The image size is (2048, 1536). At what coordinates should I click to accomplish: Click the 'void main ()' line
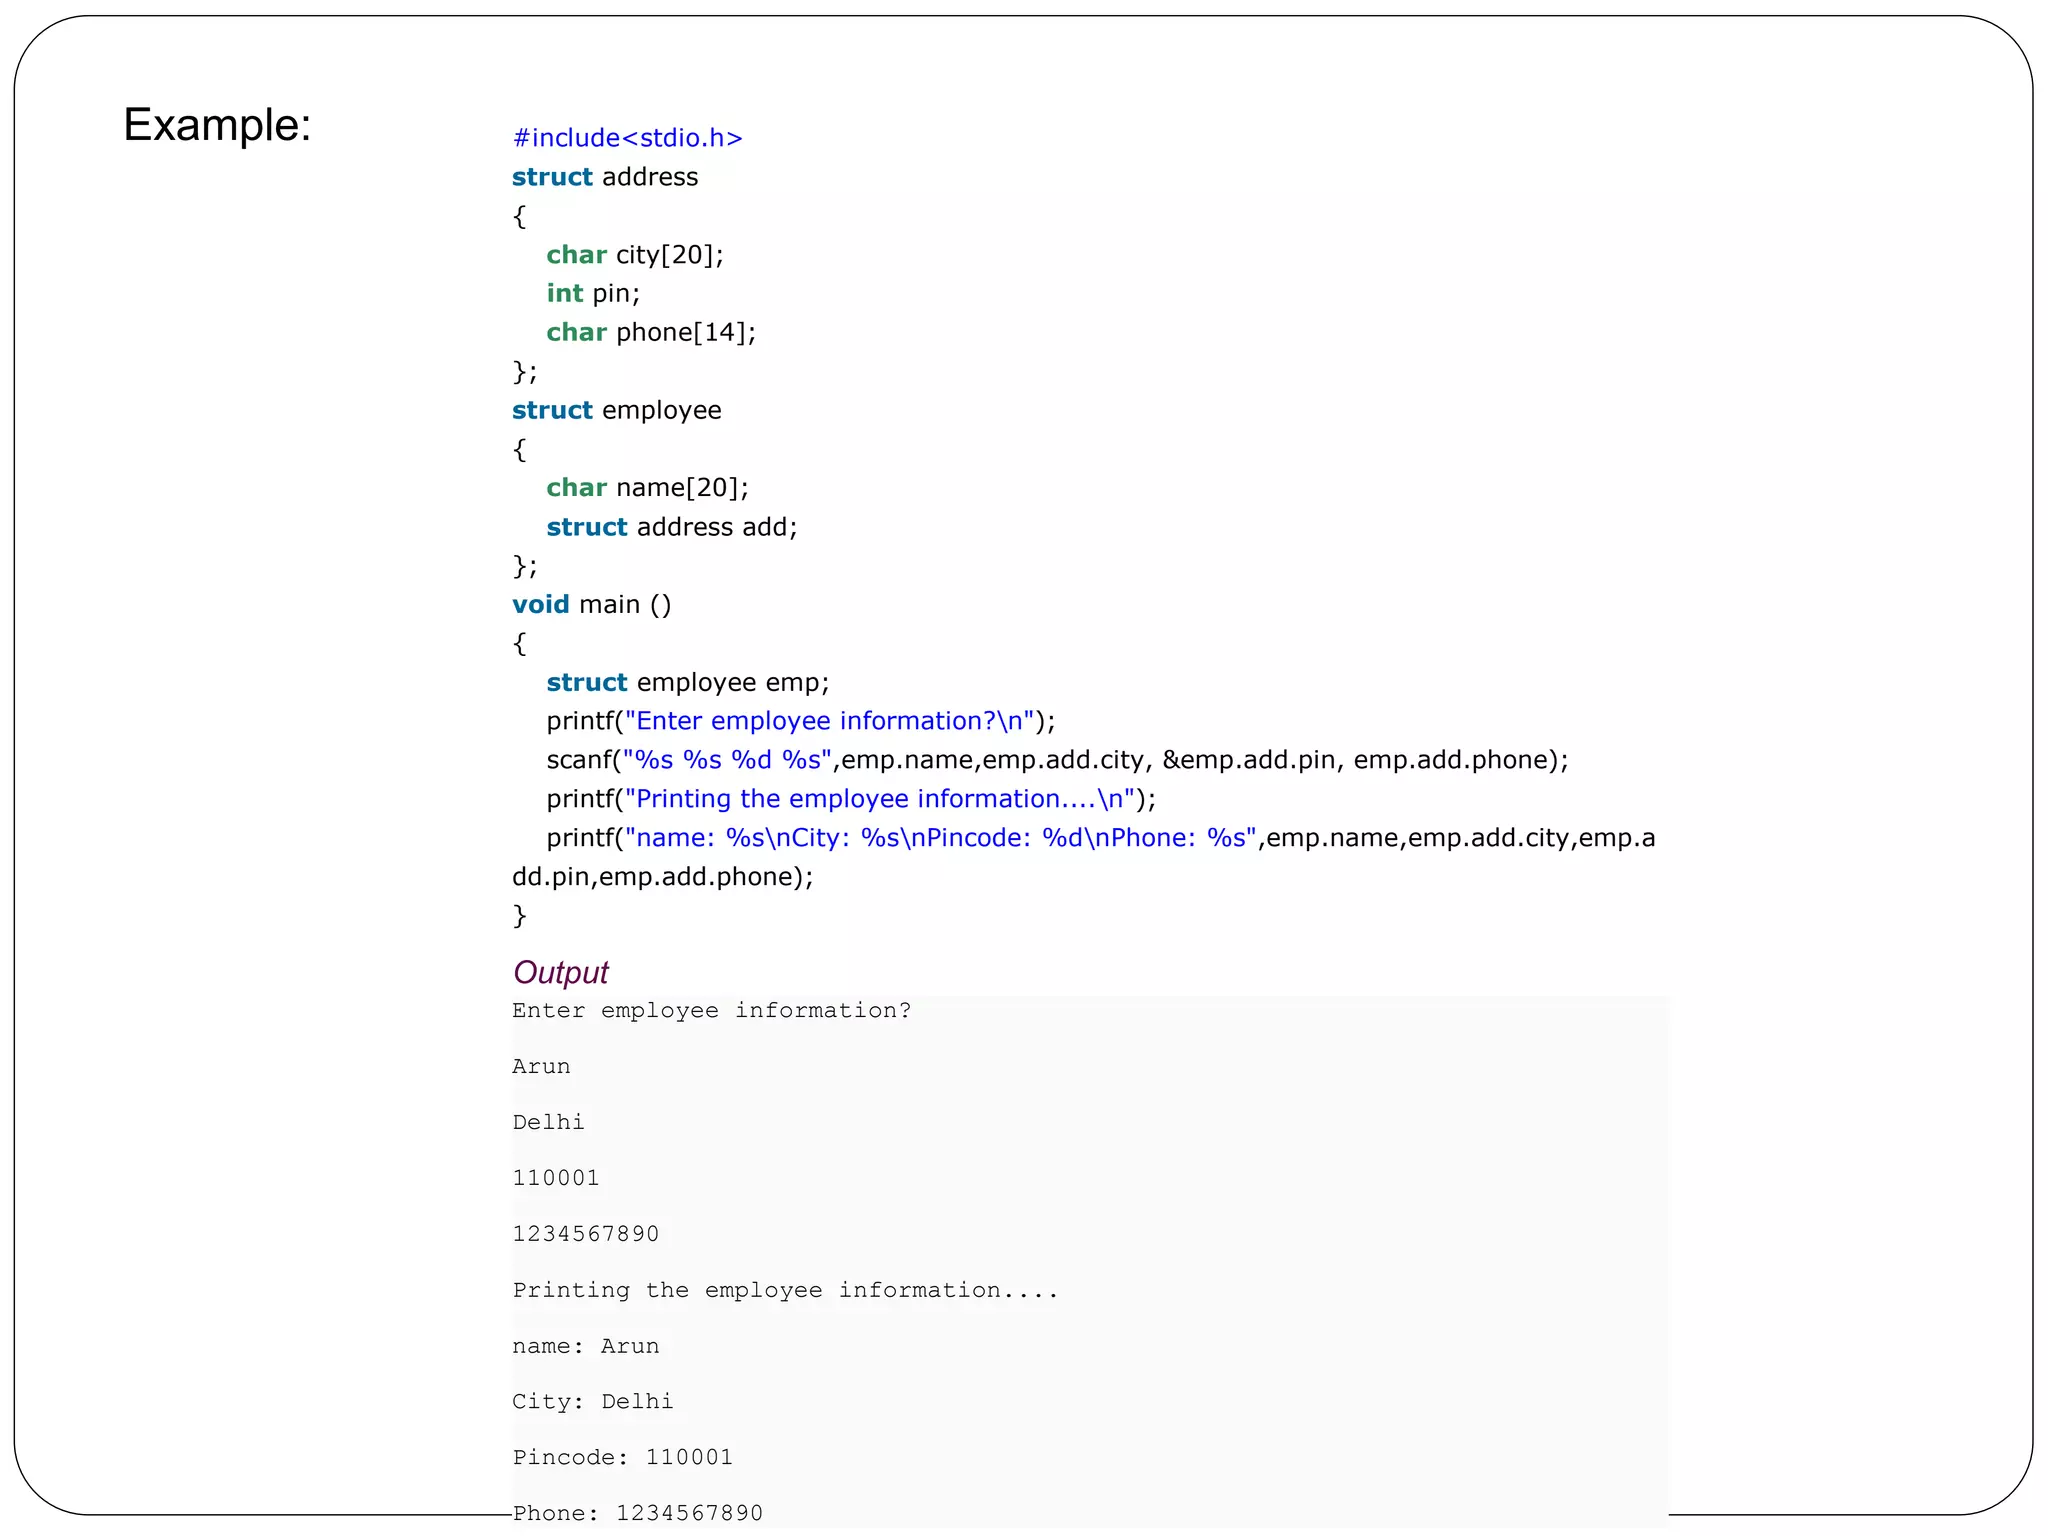591,605
